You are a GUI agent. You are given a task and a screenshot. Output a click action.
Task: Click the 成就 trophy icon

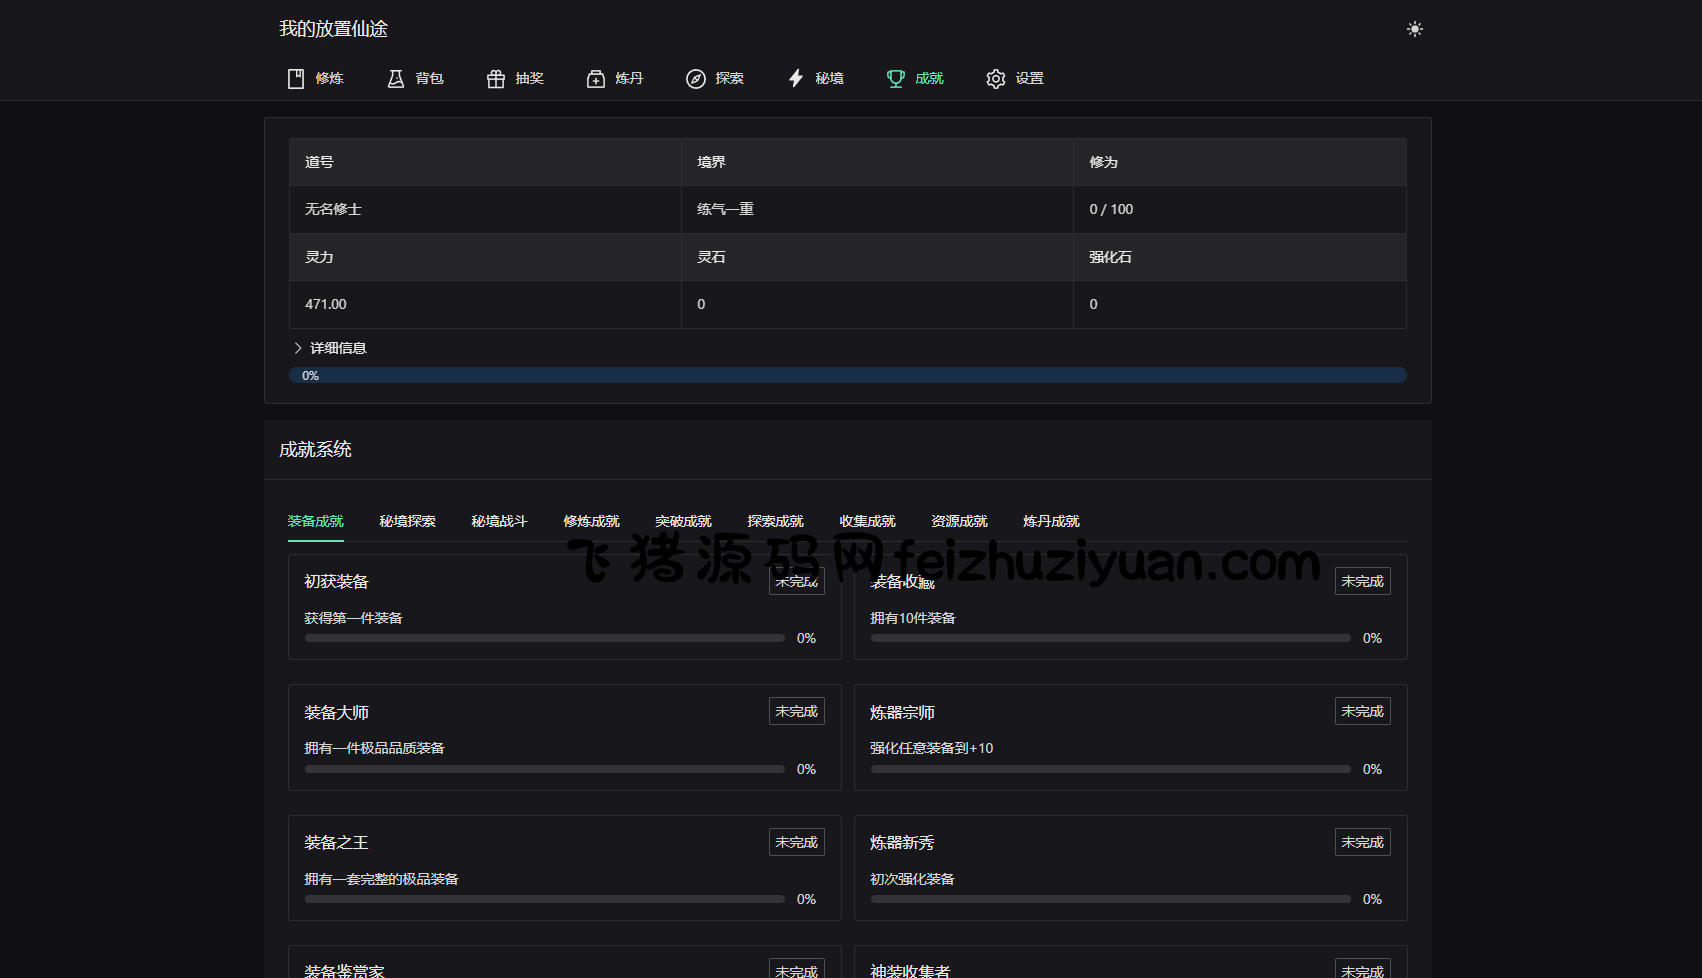point(896,79)
